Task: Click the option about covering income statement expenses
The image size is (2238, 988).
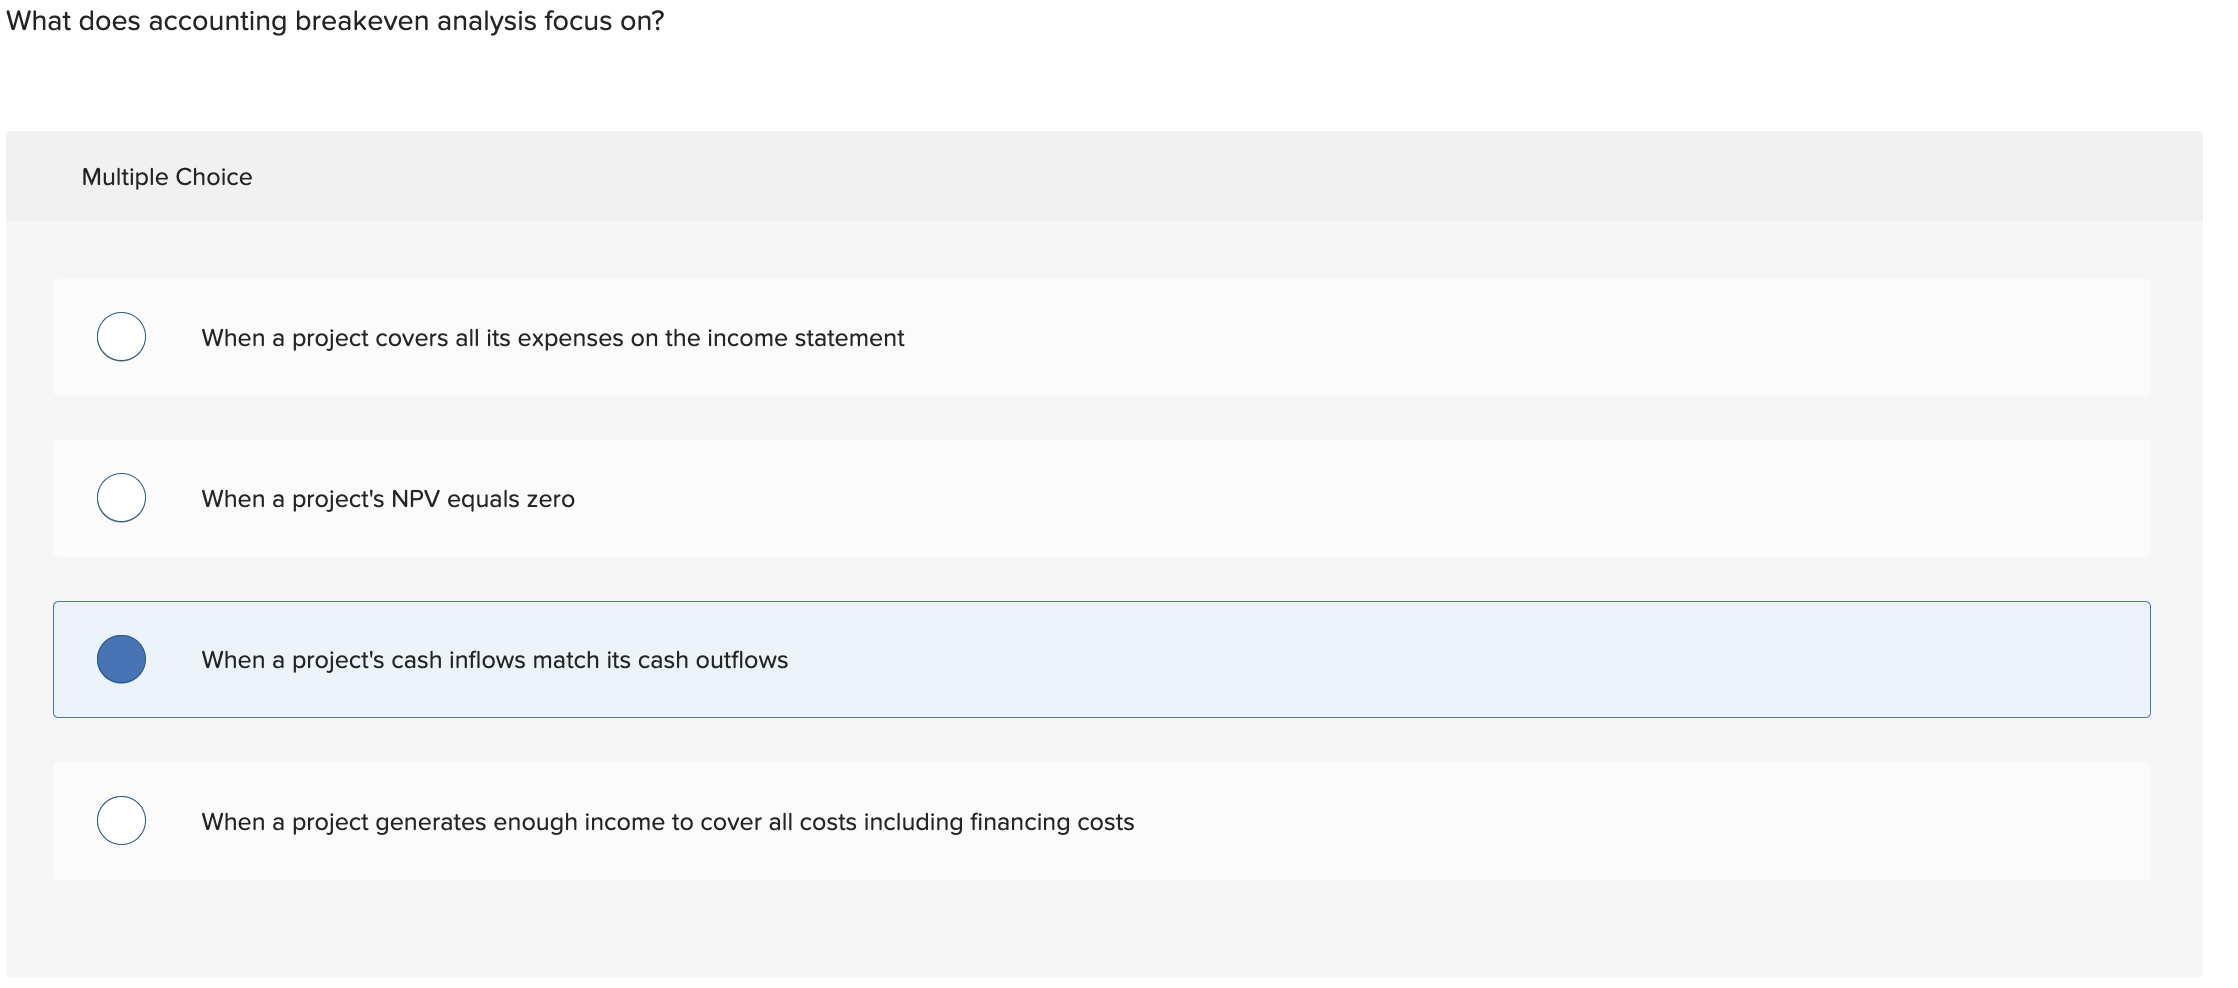Action: pyautogui.click(x=552, y=337)
